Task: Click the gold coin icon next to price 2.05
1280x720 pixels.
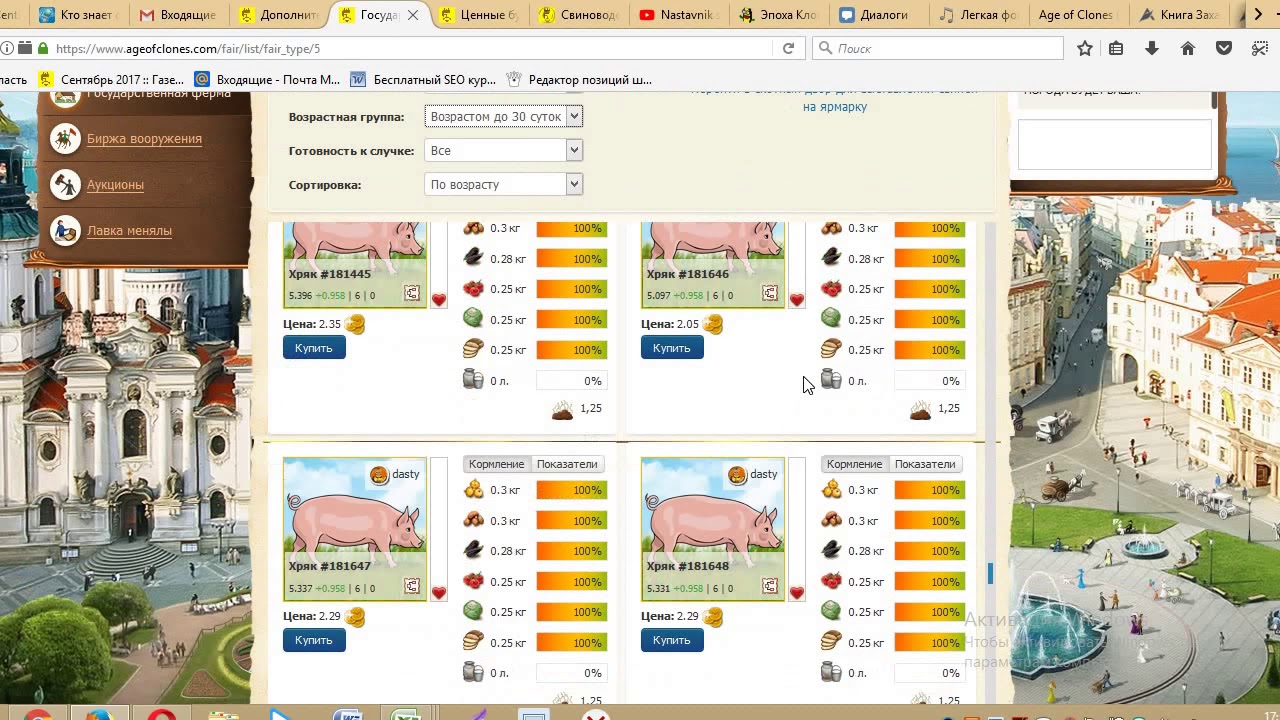Action: 713,324
